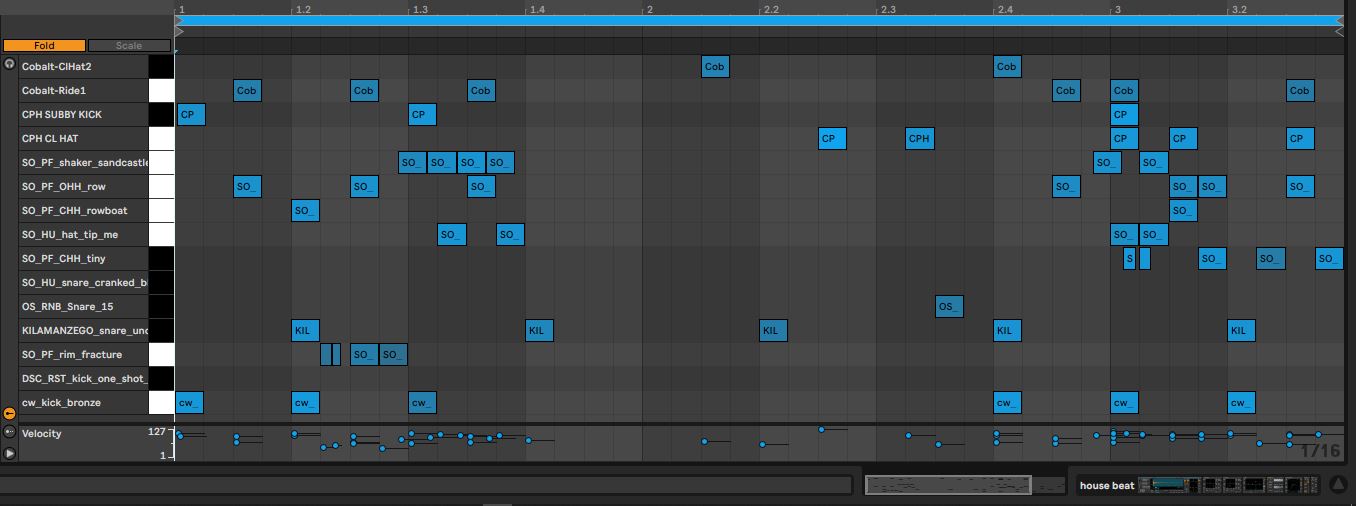Click the round icon left of Velocity
The height and width of the screenshot is (506, 1356).
click(10, 433)
